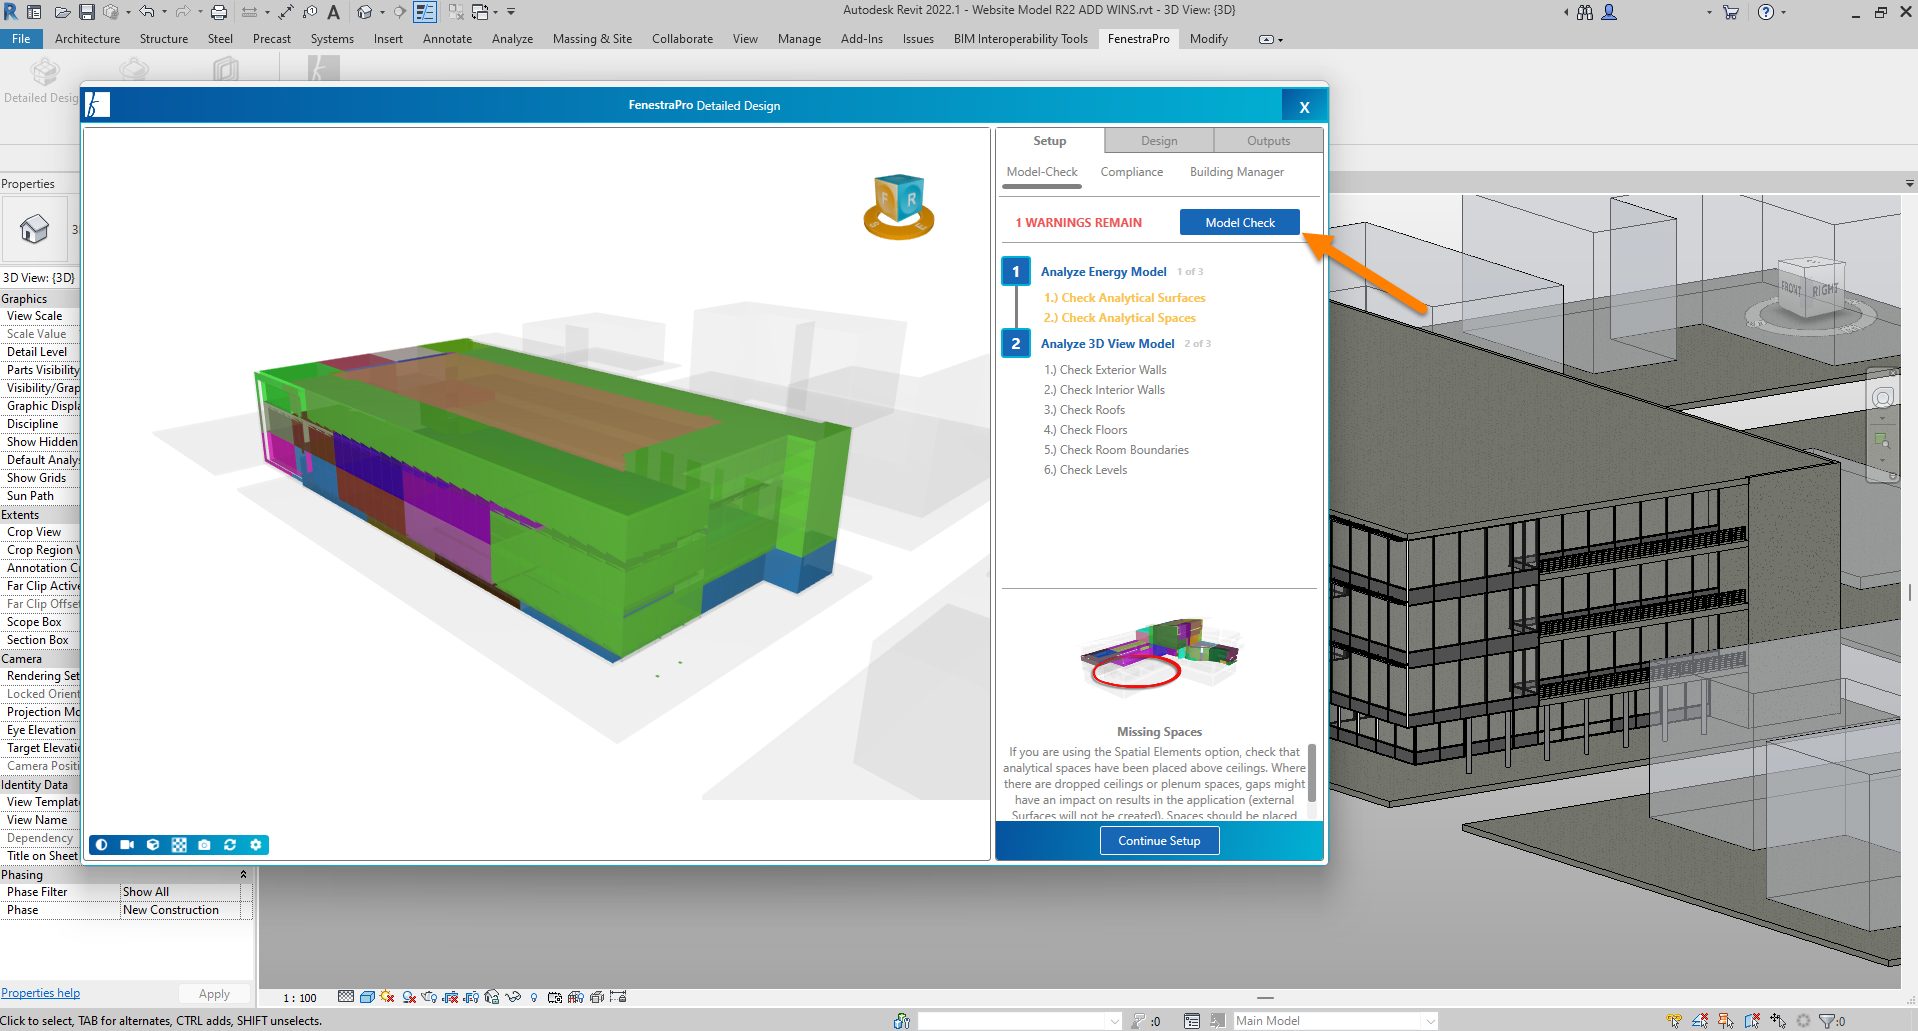Open the BIM Interoperability Tools tab
This screenshot has height=1031, width=1918.
pyautogui.click(x=1020, y=39)
